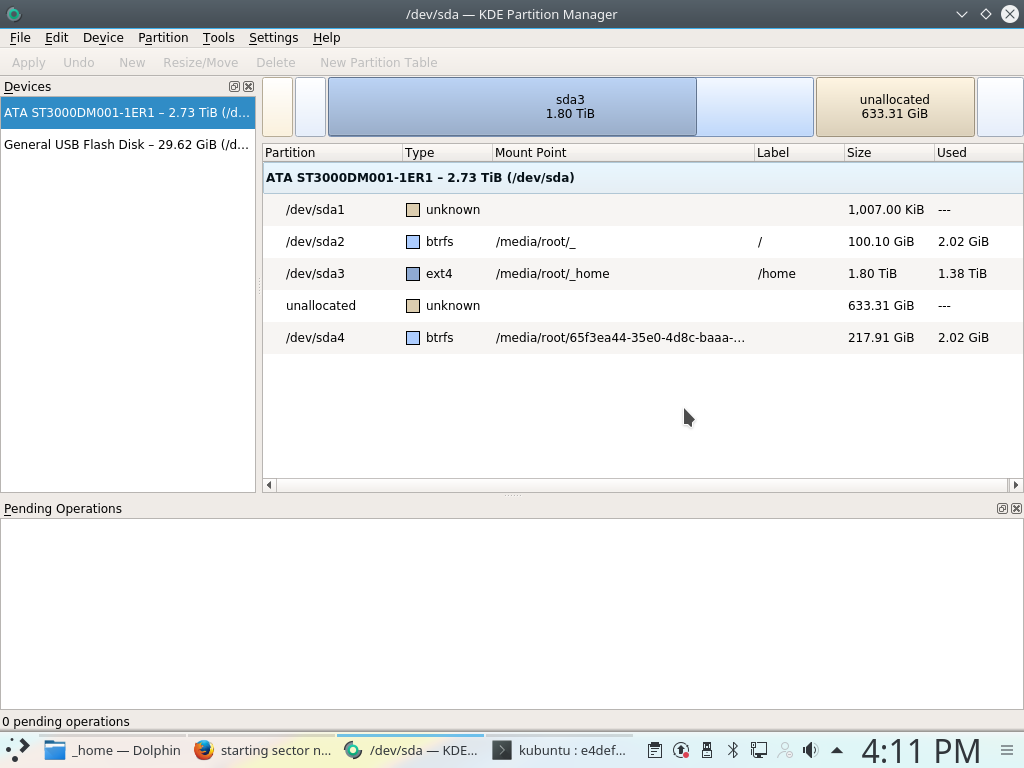Click the horizontal scrollbar left arrow
Viewport: 1024px width, 768px height.
point(269,485)
